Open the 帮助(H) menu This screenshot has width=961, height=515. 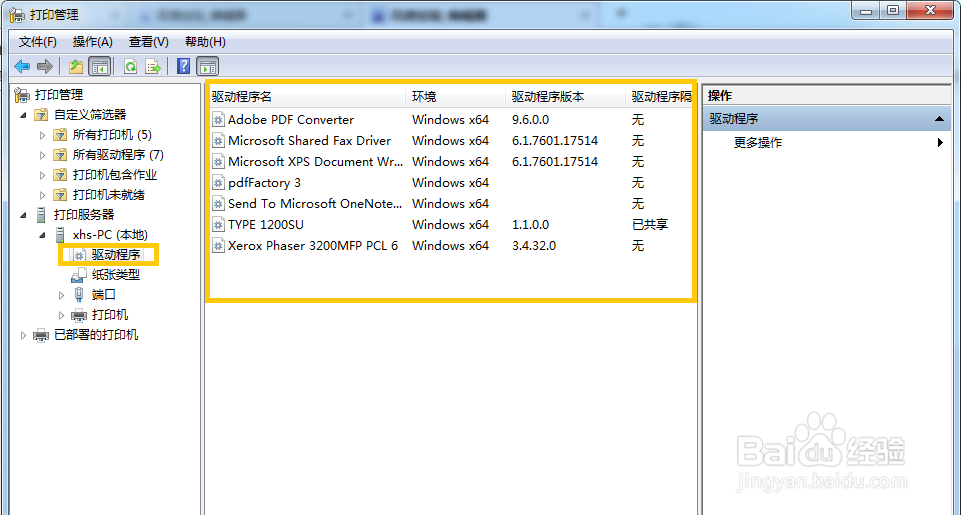click(205, 42)
